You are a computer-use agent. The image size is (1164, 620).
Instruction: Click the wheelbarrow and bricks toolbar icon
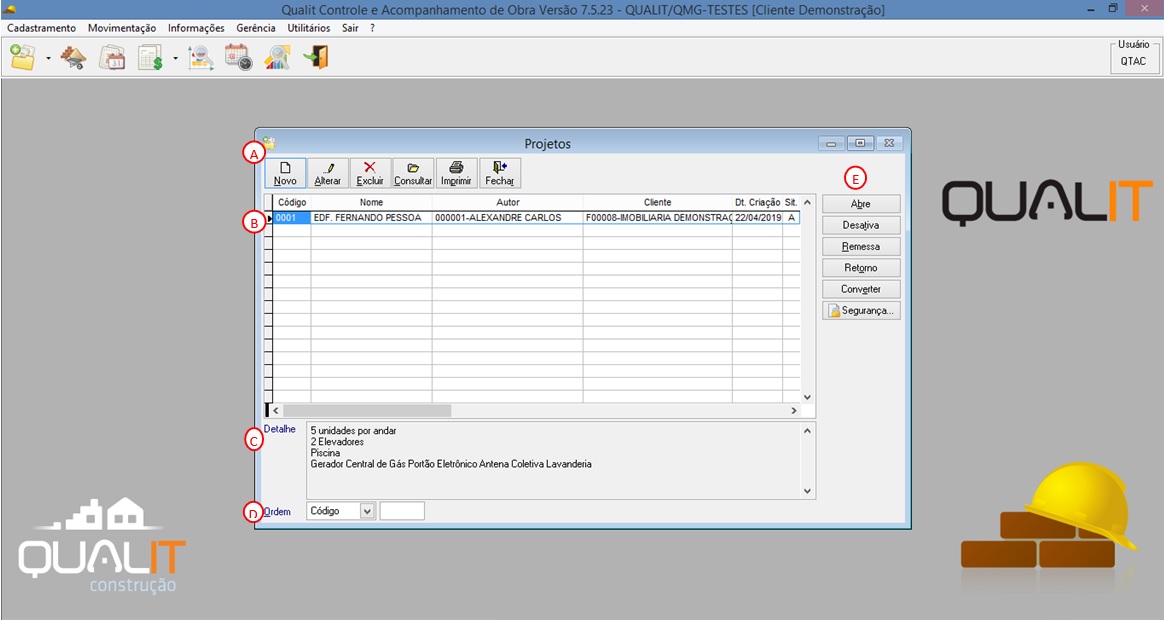point(73,57)
